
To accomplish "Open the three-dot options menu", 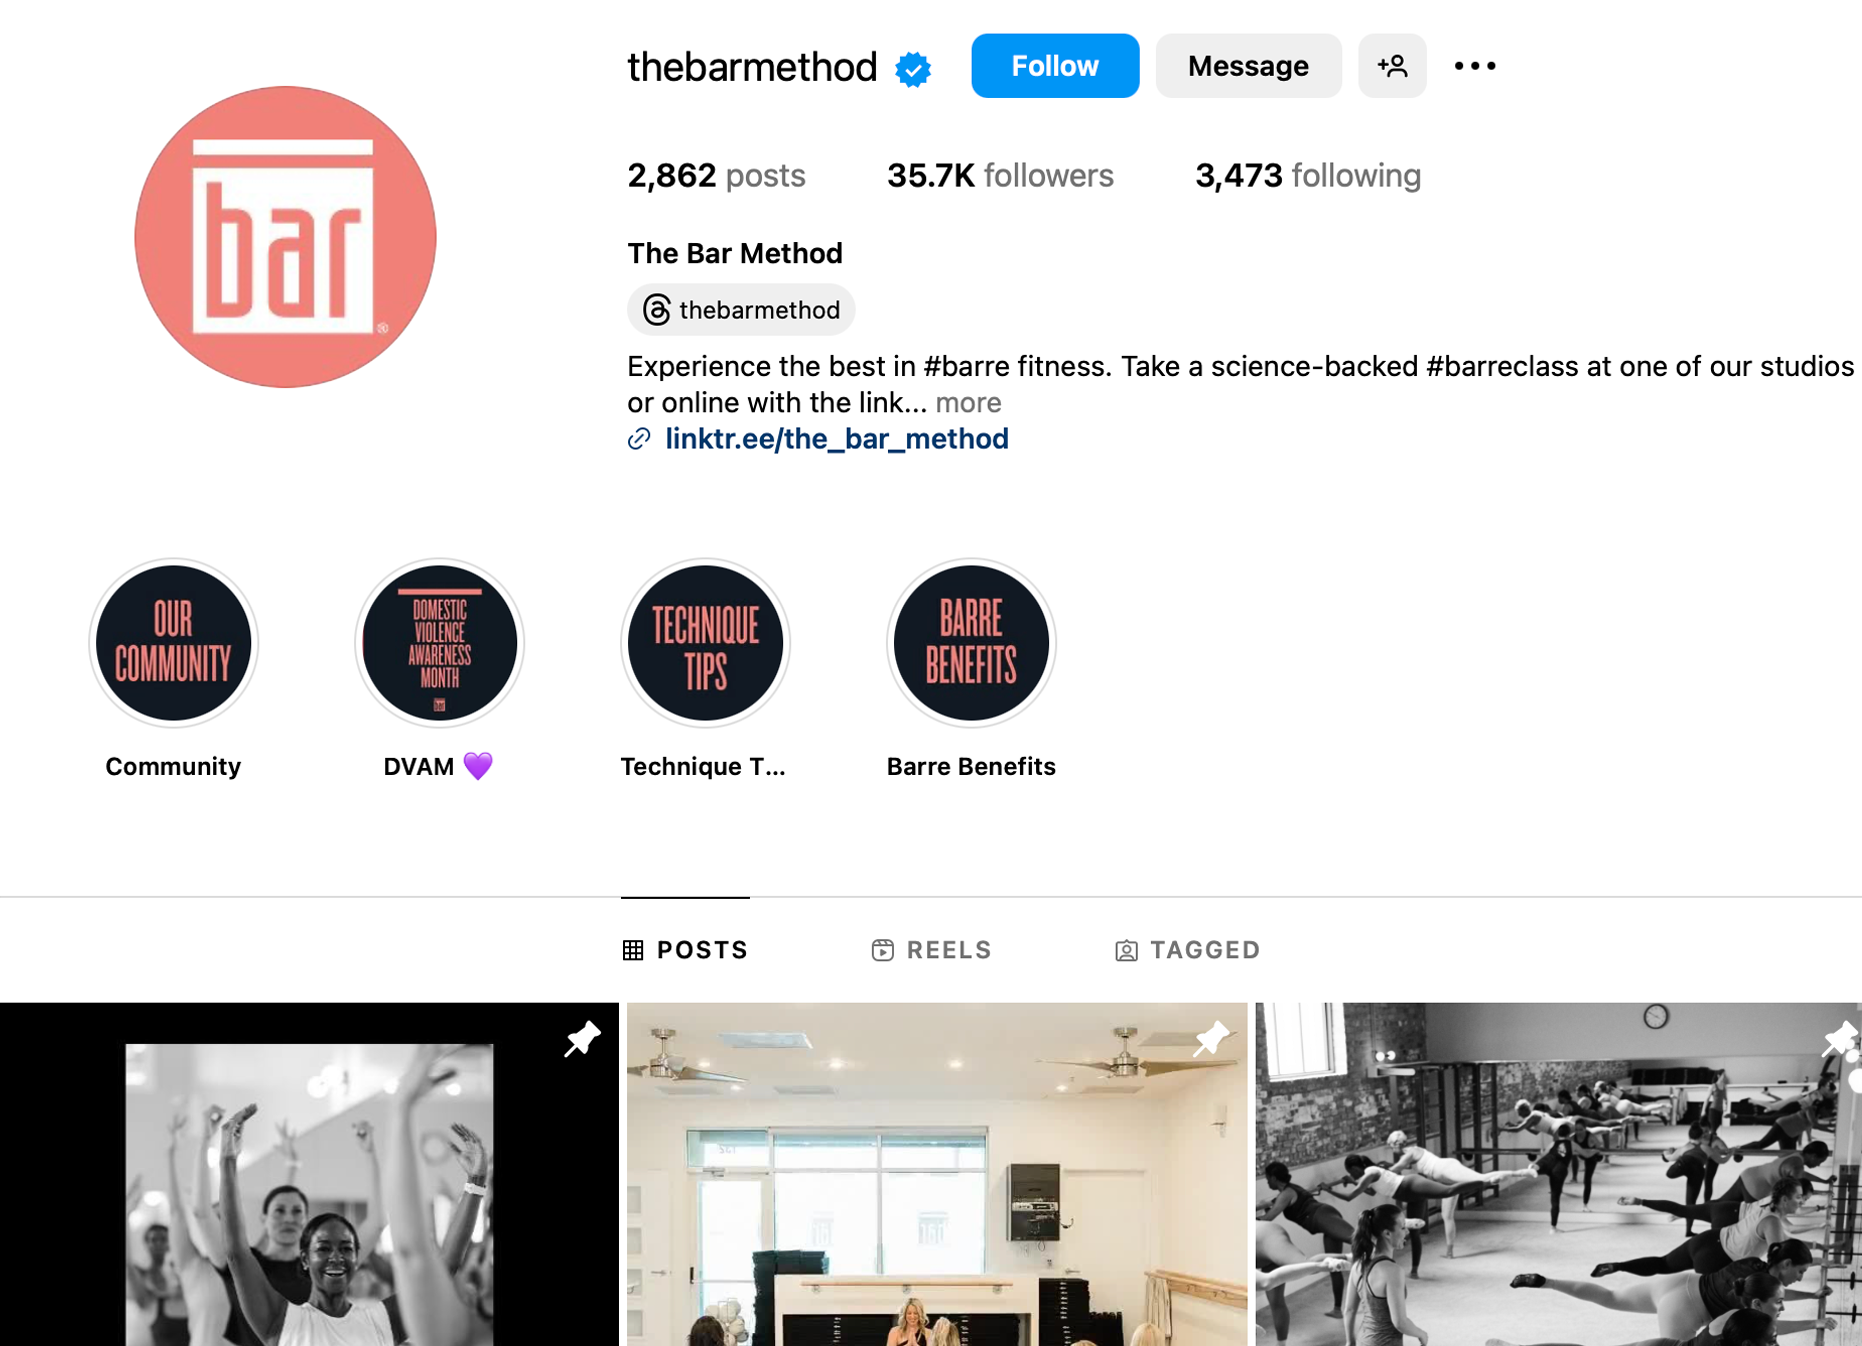I will [x=1475, y=66].
